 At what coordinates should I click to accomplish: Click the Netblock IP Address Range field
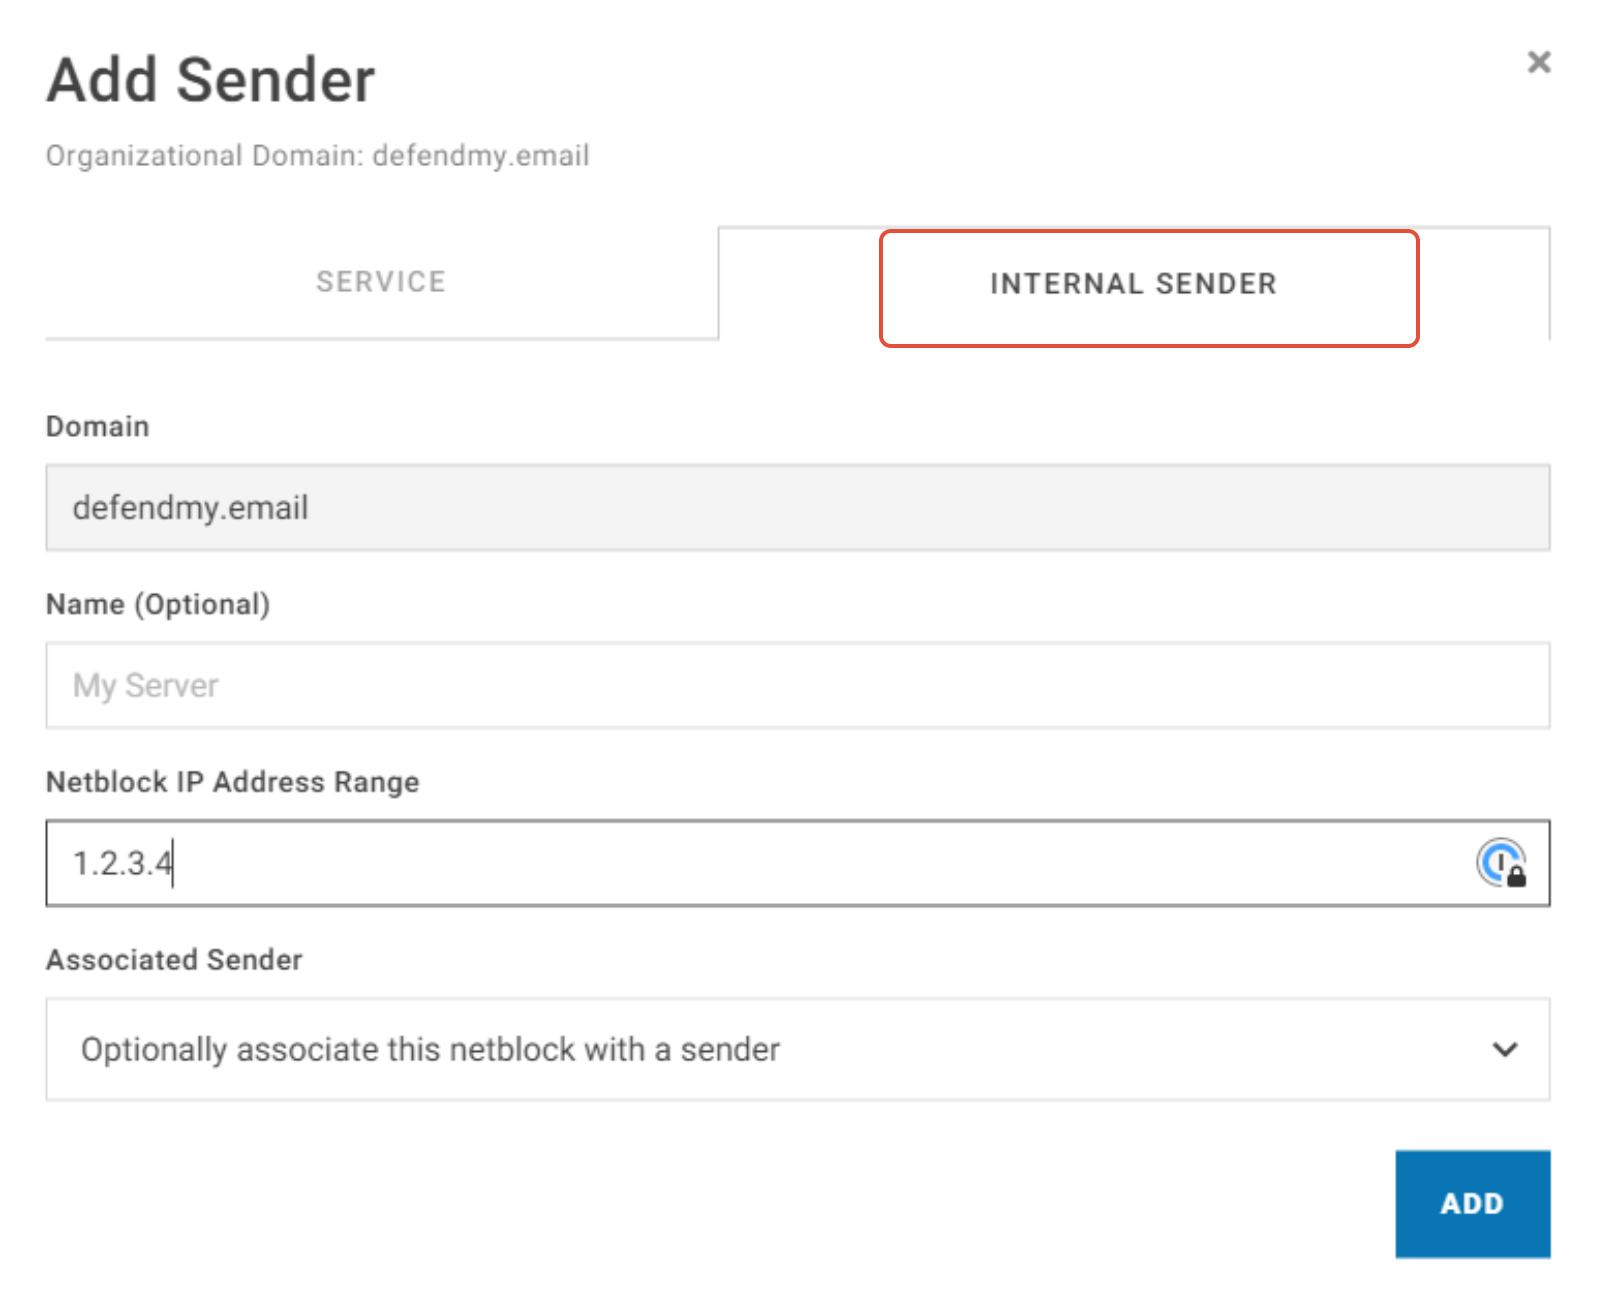[x=700, y=863]
